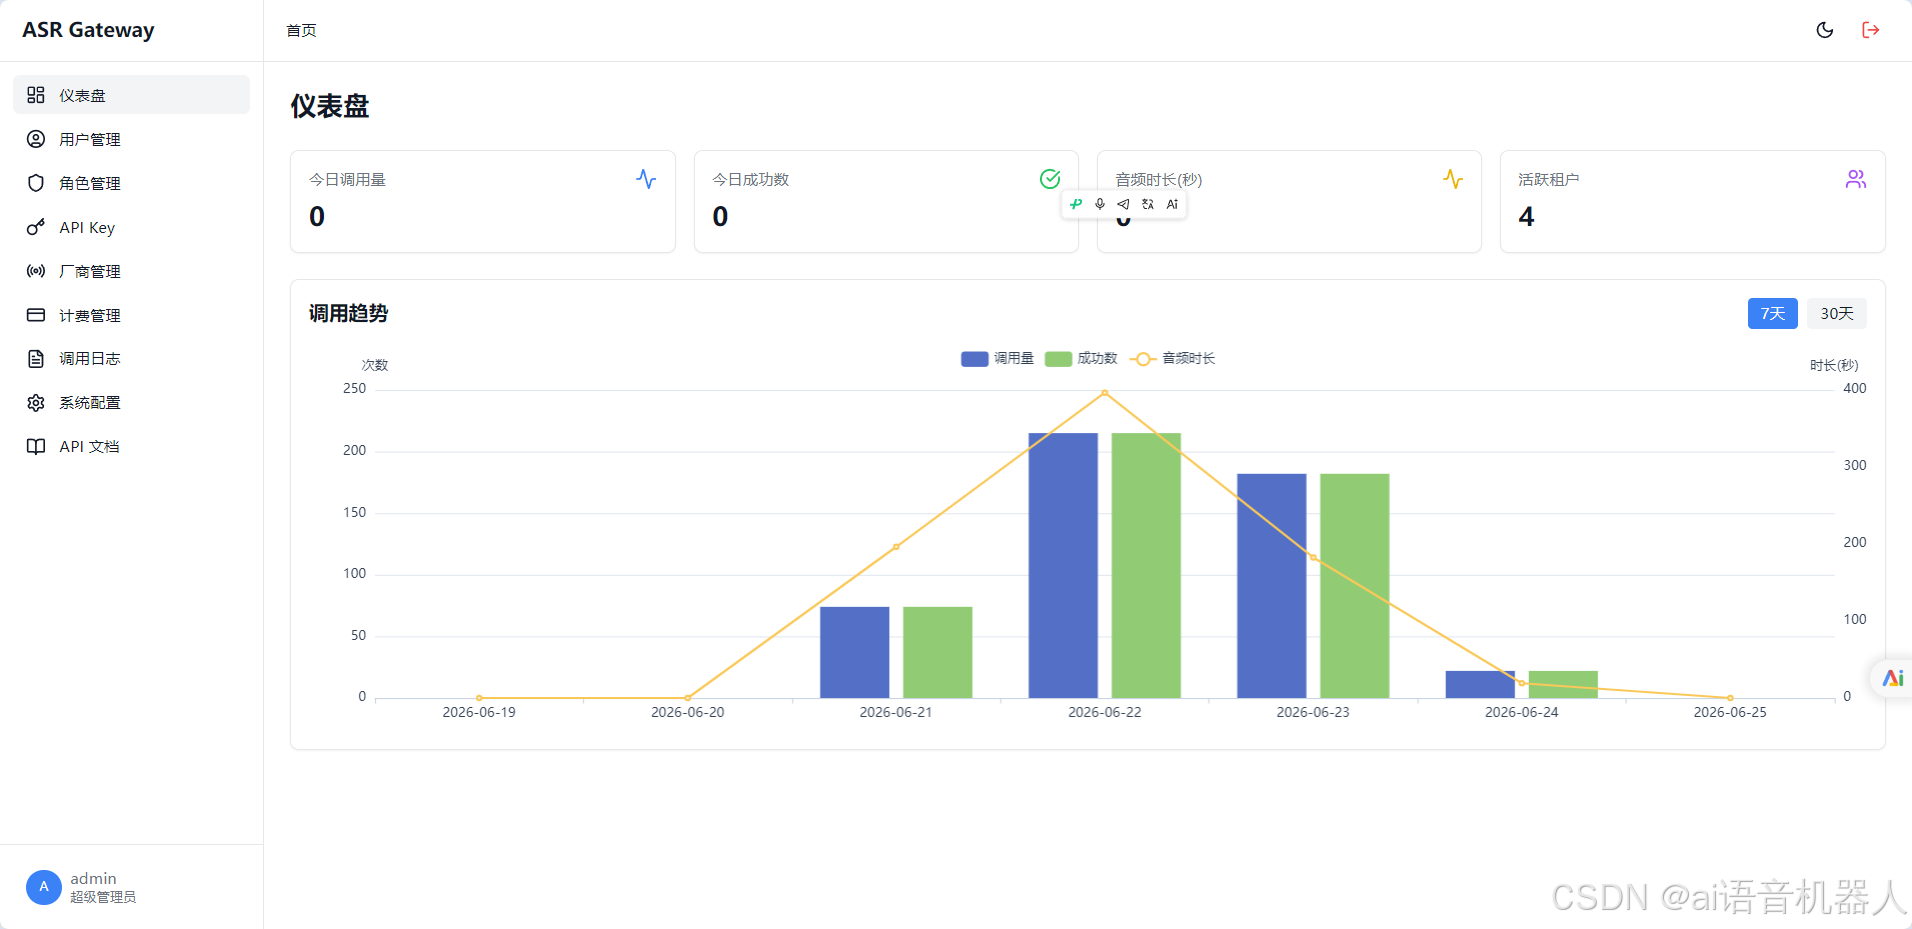1912x929 pixels.
Task: Click the right axis value 400
Action: click(x=1855, y=388)
